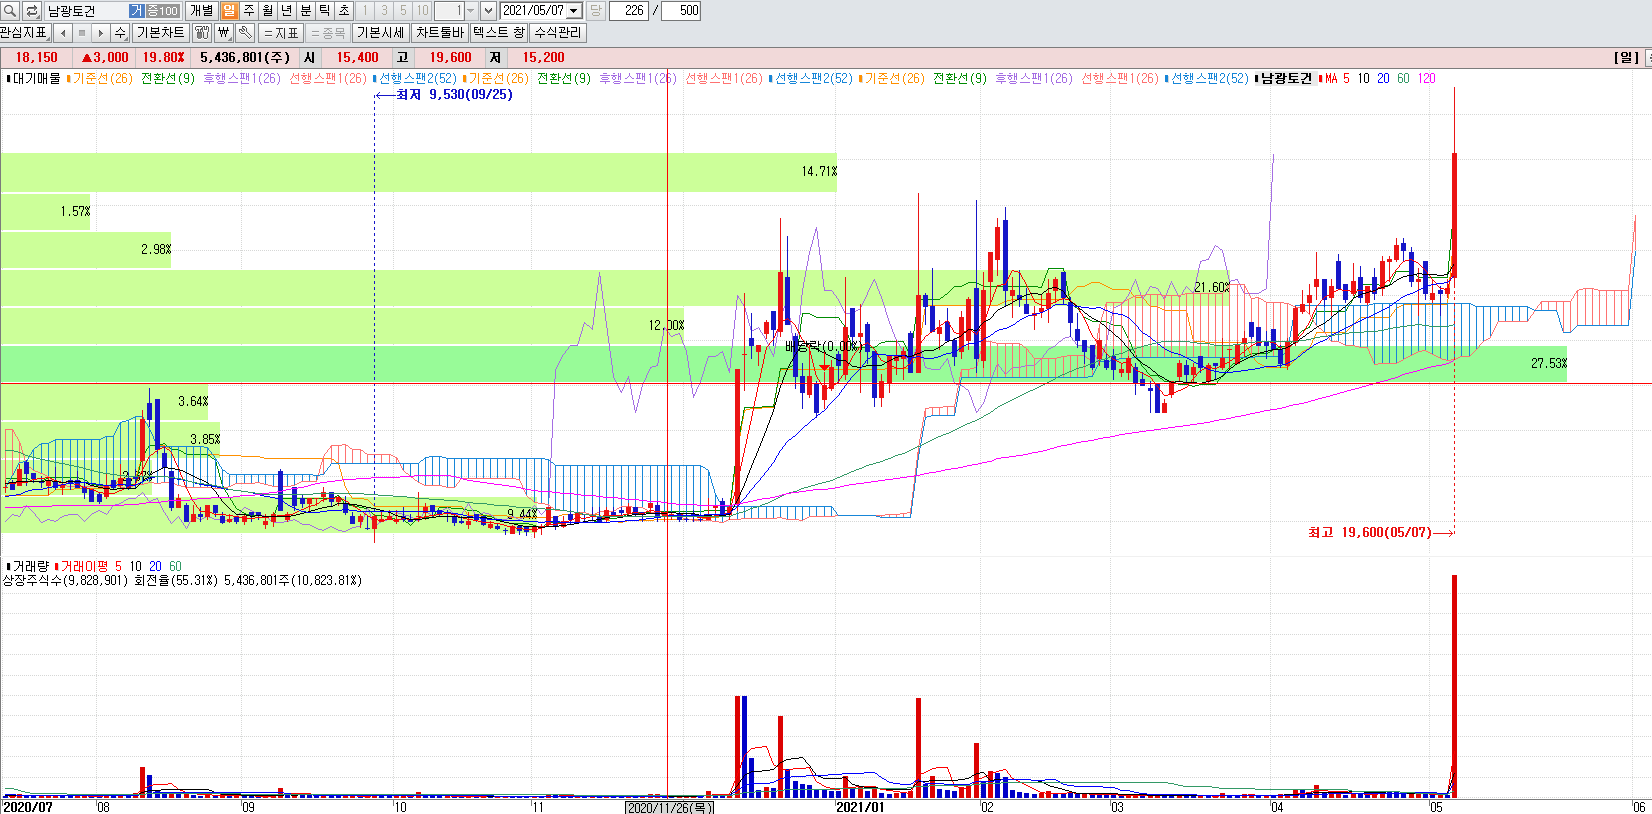Click the low price 15,200 value

(543, 58)
